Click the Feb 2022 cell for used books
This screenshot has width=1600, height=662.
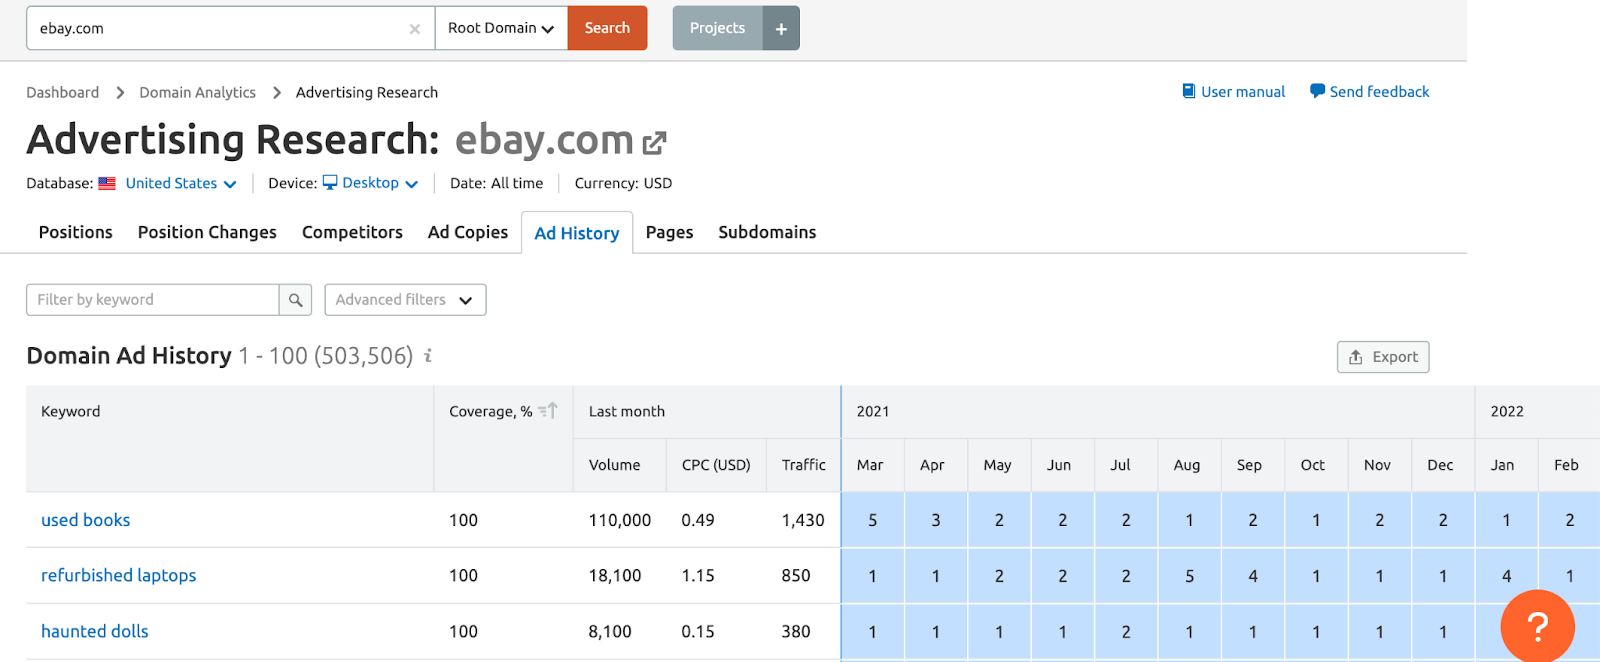click(x=1570, y=520)
